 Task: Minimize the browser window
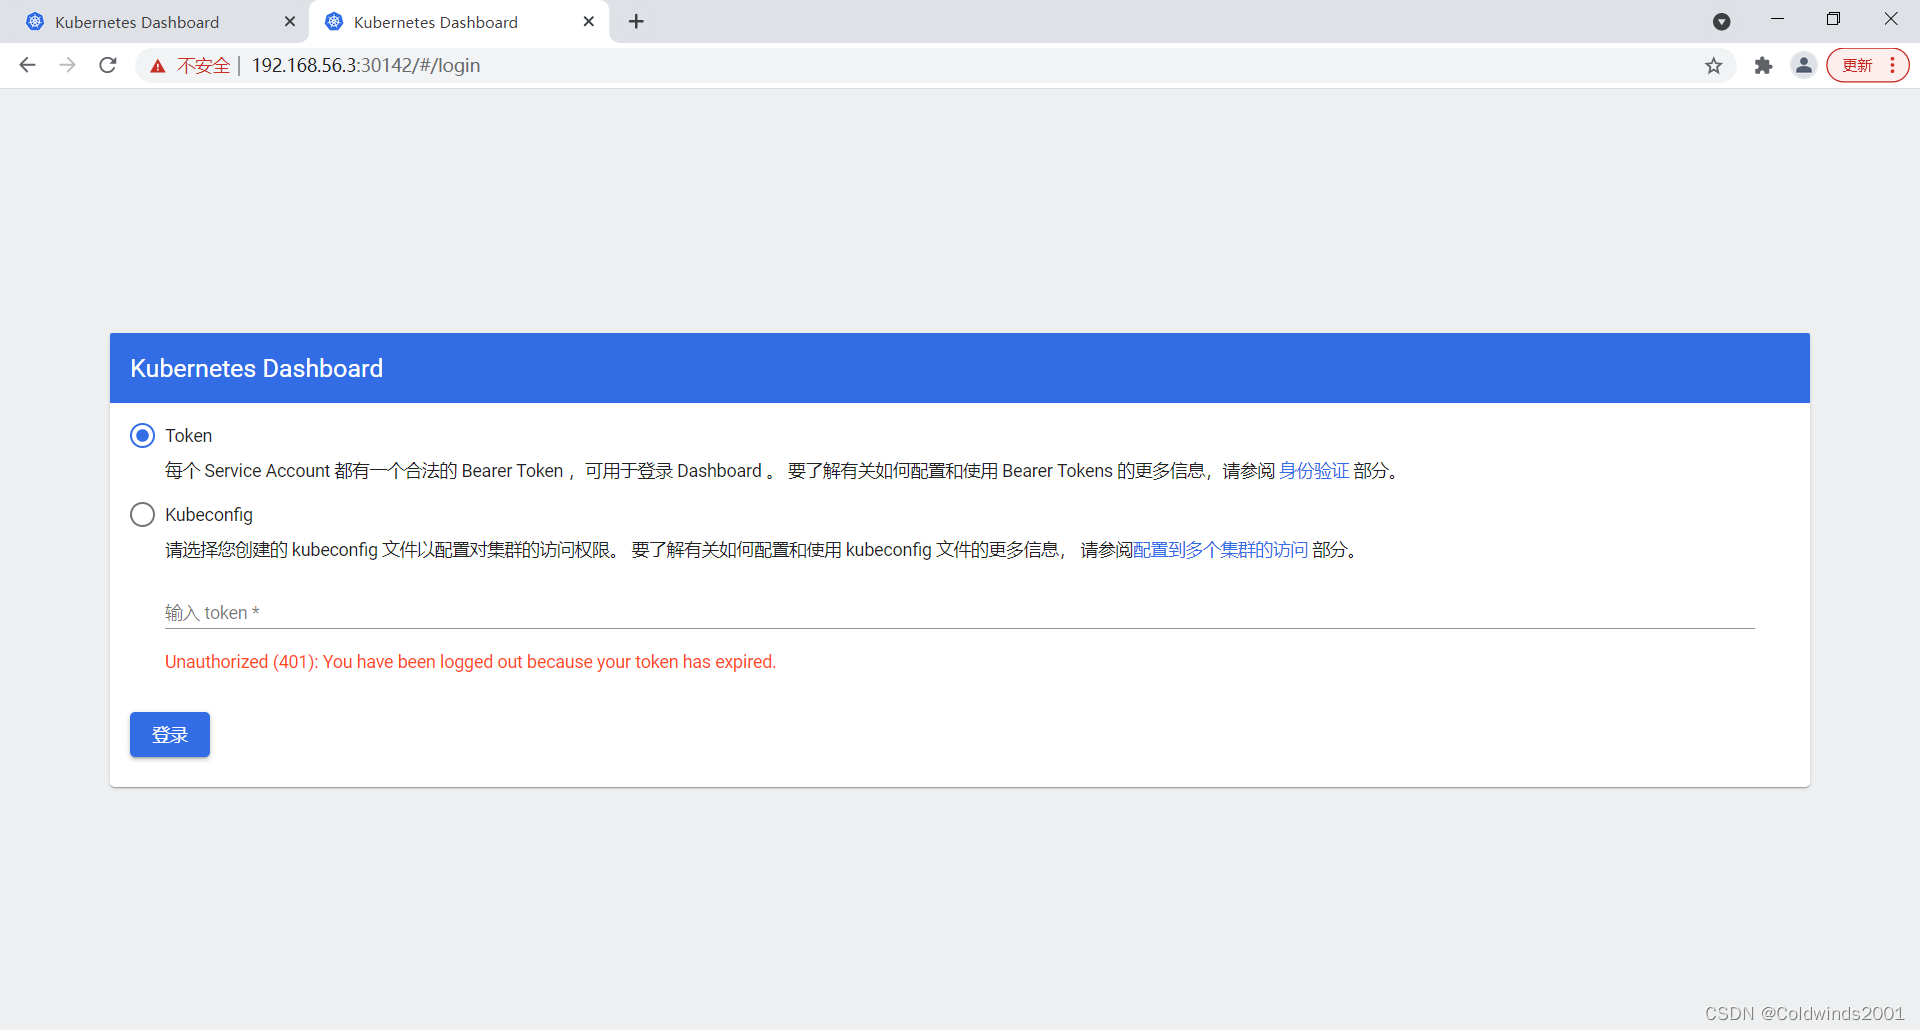(x=1777, y=19)
